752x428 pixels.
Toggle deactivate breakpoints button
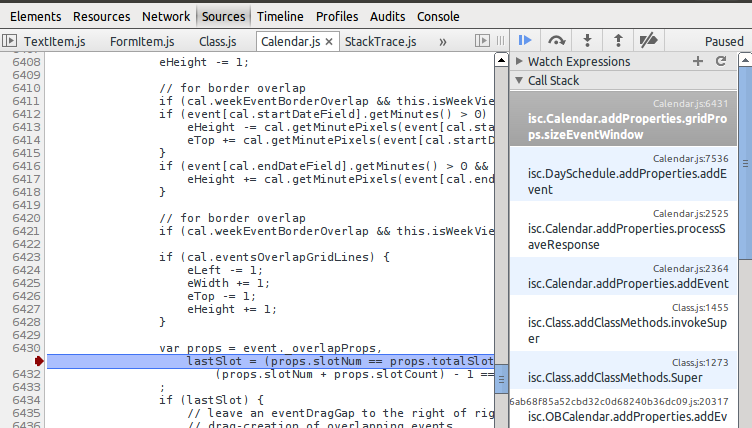[x=648, y=41]
